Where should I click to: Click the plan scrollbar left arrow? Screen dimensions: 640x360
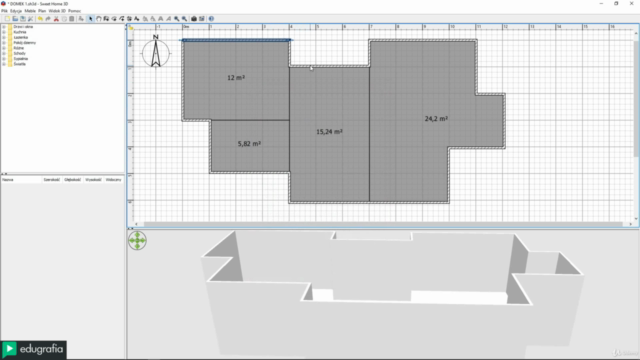136,224
